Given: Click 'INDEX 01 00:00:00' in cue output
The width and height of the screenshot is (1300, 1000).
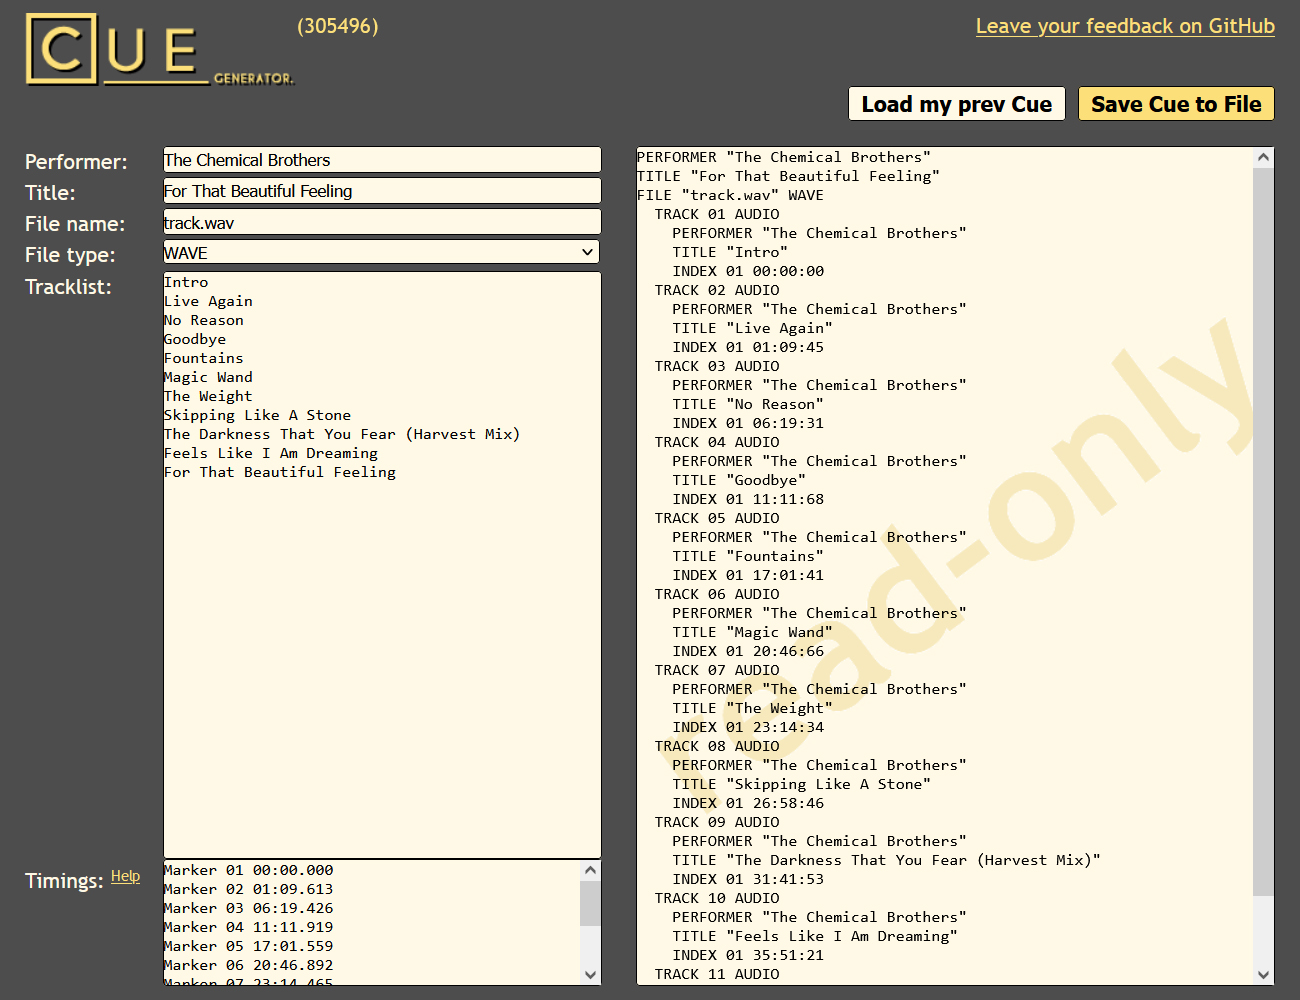Looking at the screenshot, I should click(x=748, y=271).
